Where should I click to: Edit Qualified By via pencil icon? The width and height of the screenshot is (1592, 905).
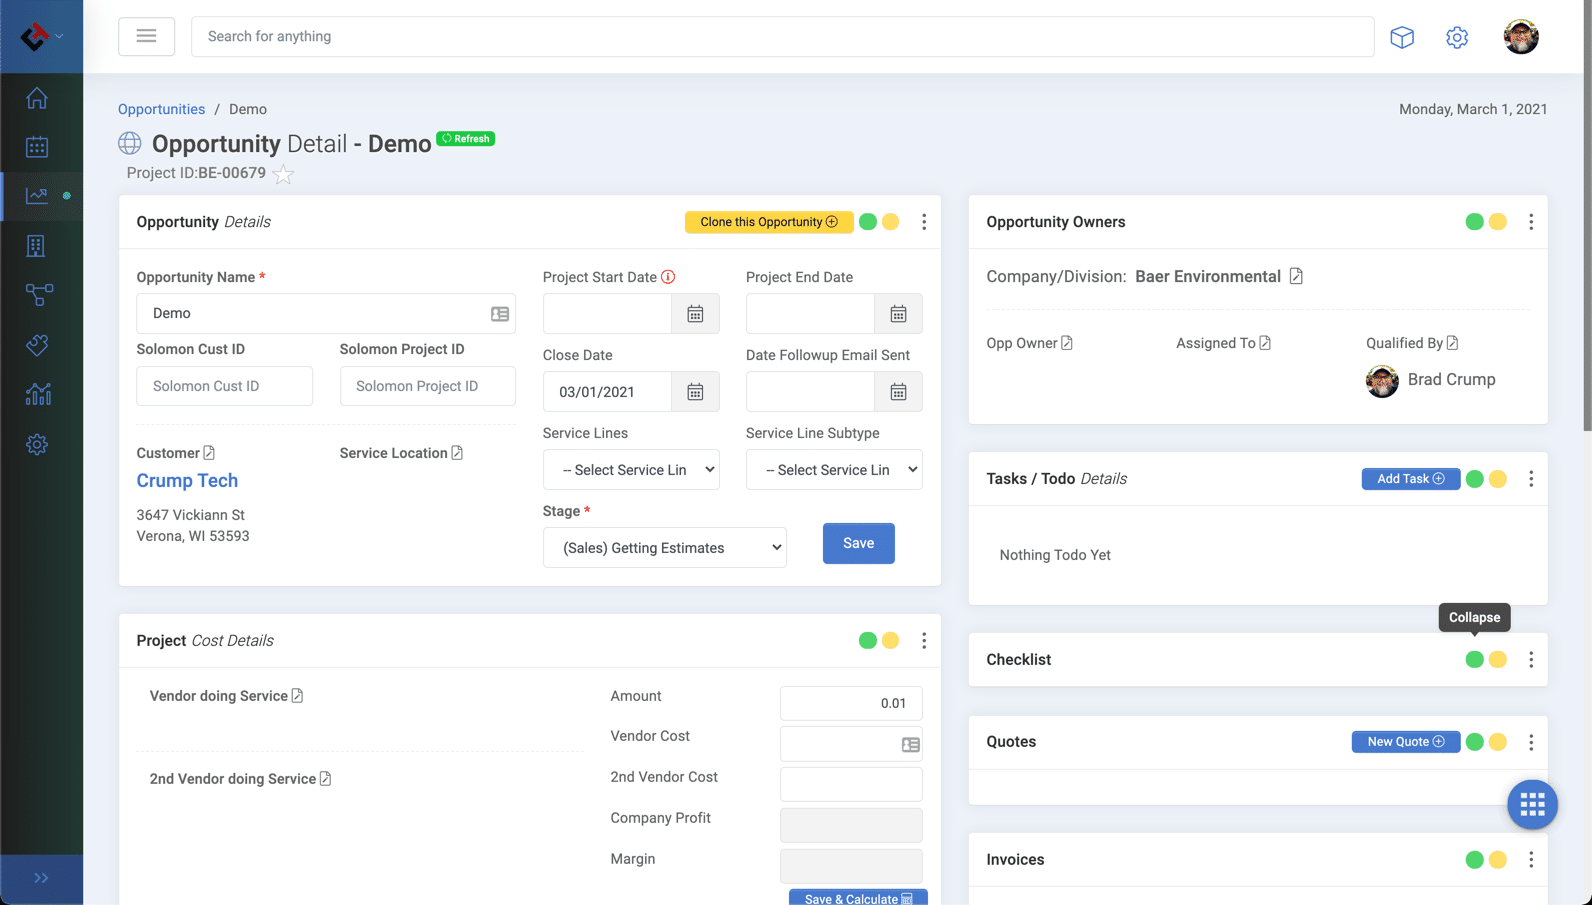click(x=1452, y=343)
